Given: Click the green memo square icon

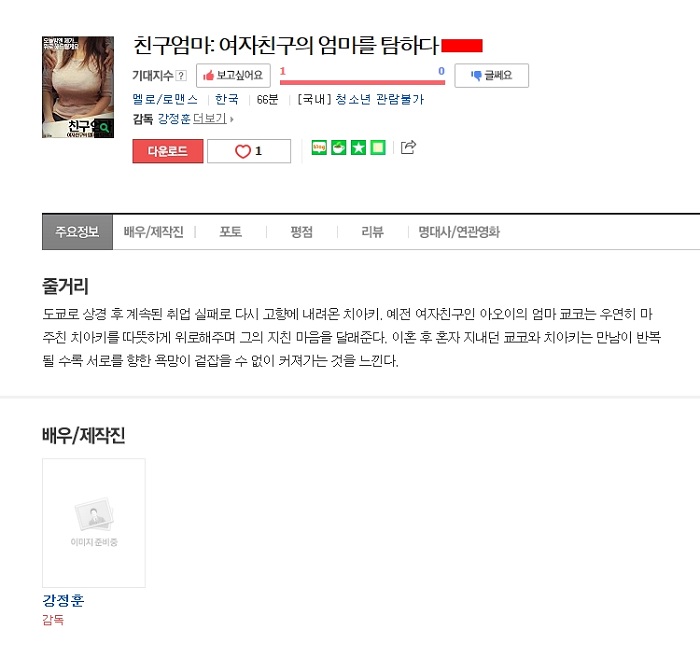Looking at the screenshot, I should pos(378,147).
